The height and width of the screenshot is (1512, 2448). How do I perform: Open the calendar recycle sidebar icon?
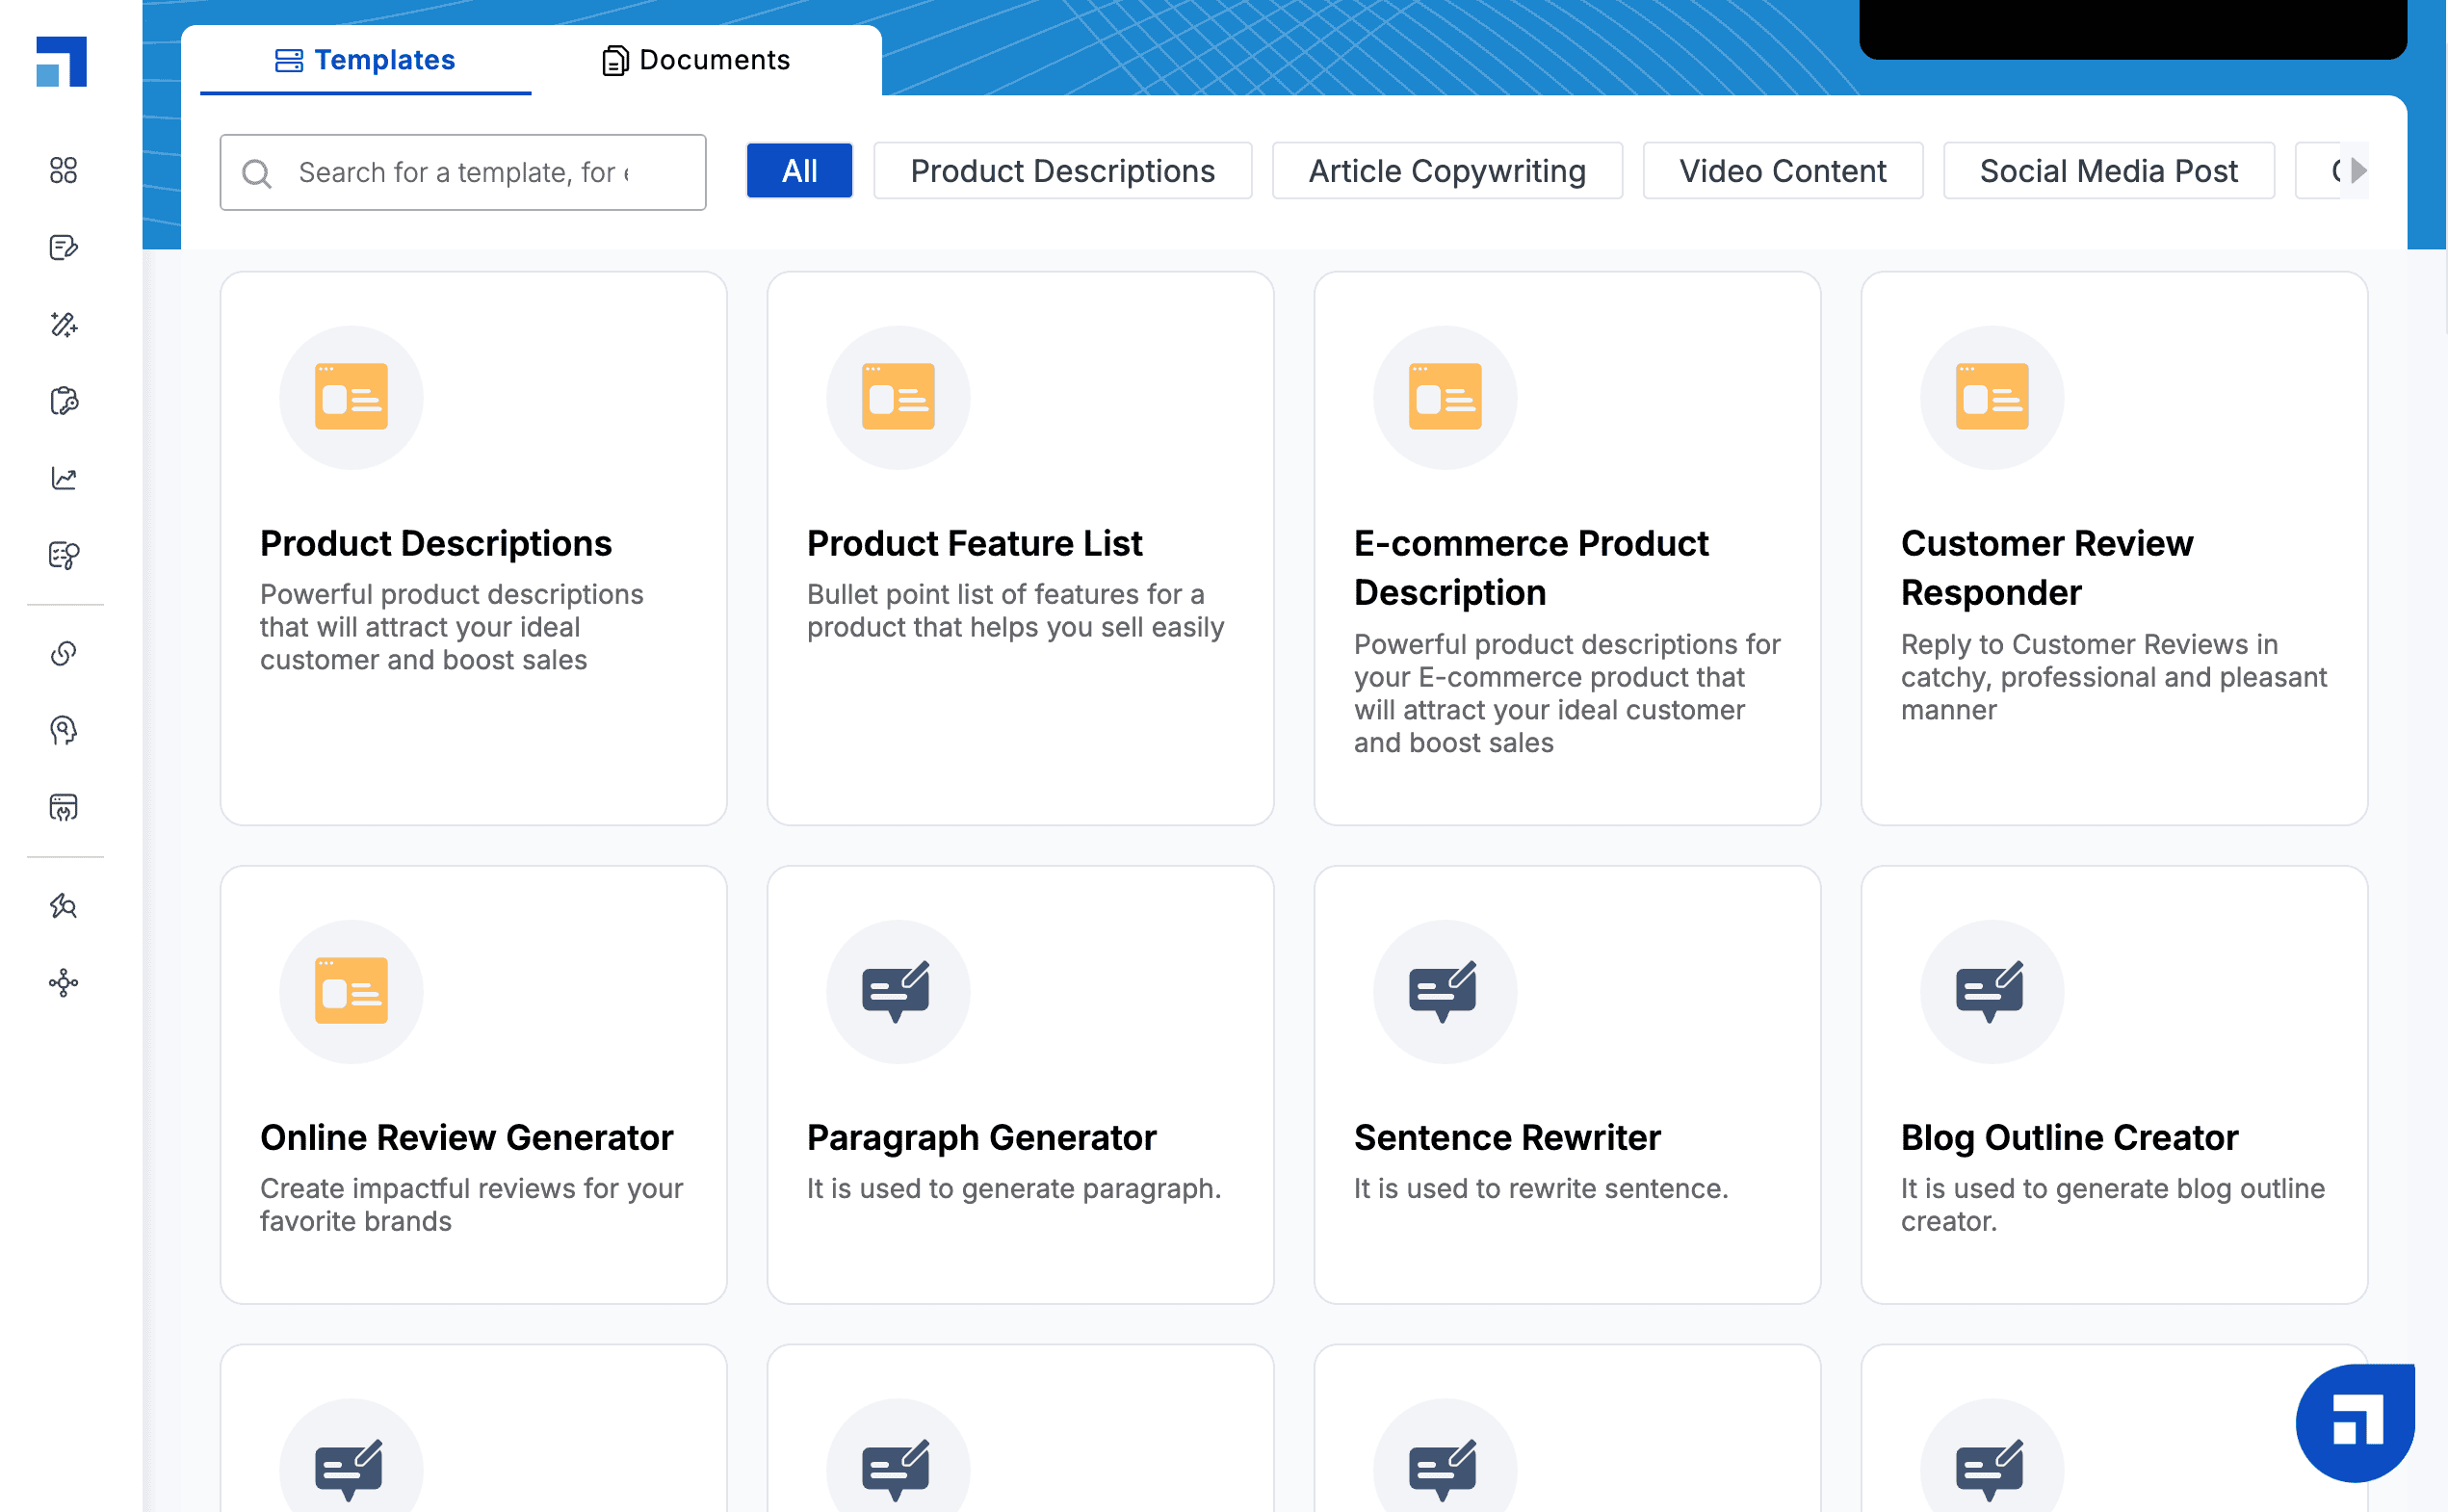click(64, 807)
